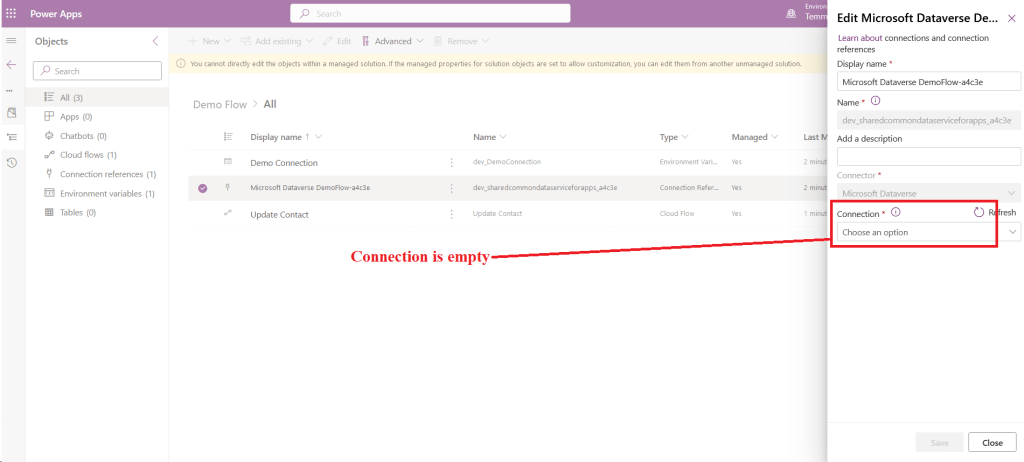
Task: Open the Update Contact flow item
Action: (280, 214)
